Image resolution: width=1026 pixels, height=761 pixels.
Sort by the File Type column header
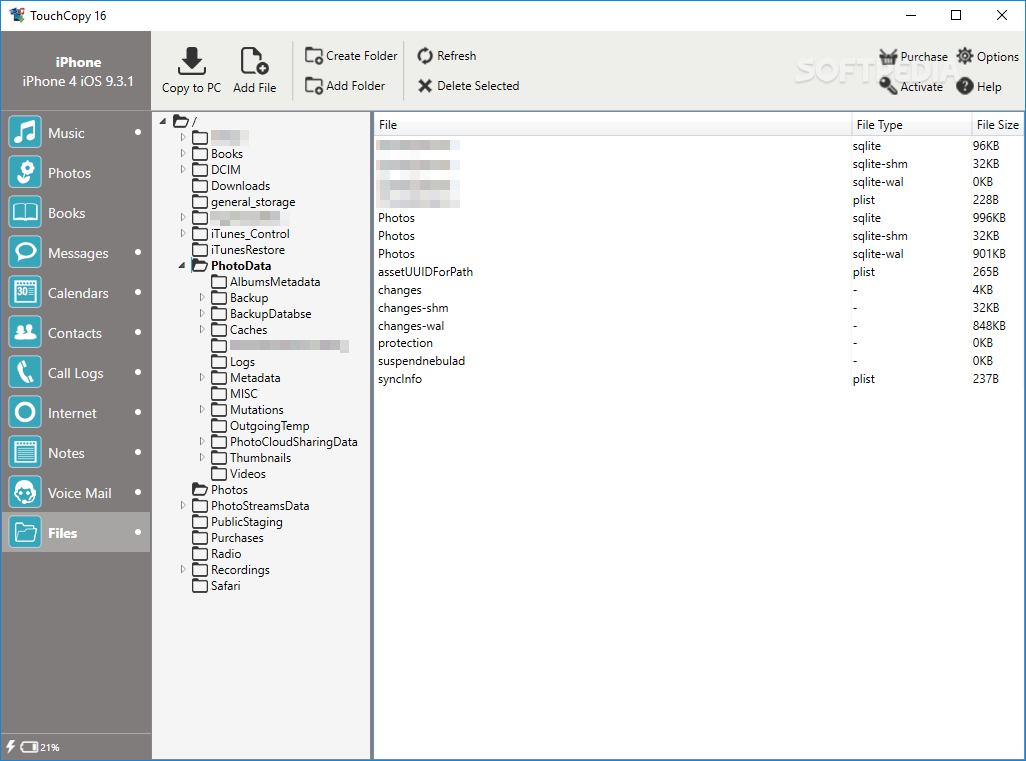(x=911, y=124)
